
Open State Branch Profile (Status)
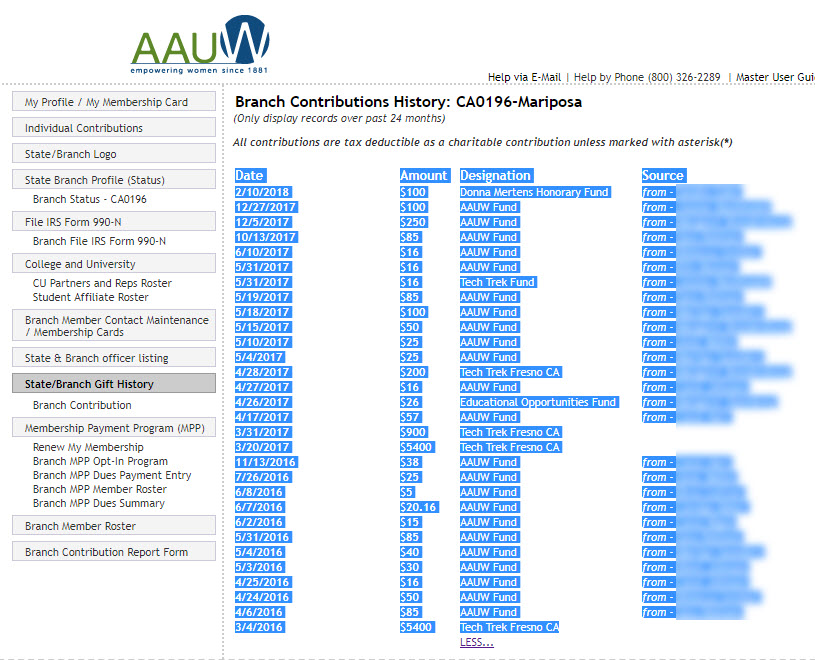tap(114, 180)
